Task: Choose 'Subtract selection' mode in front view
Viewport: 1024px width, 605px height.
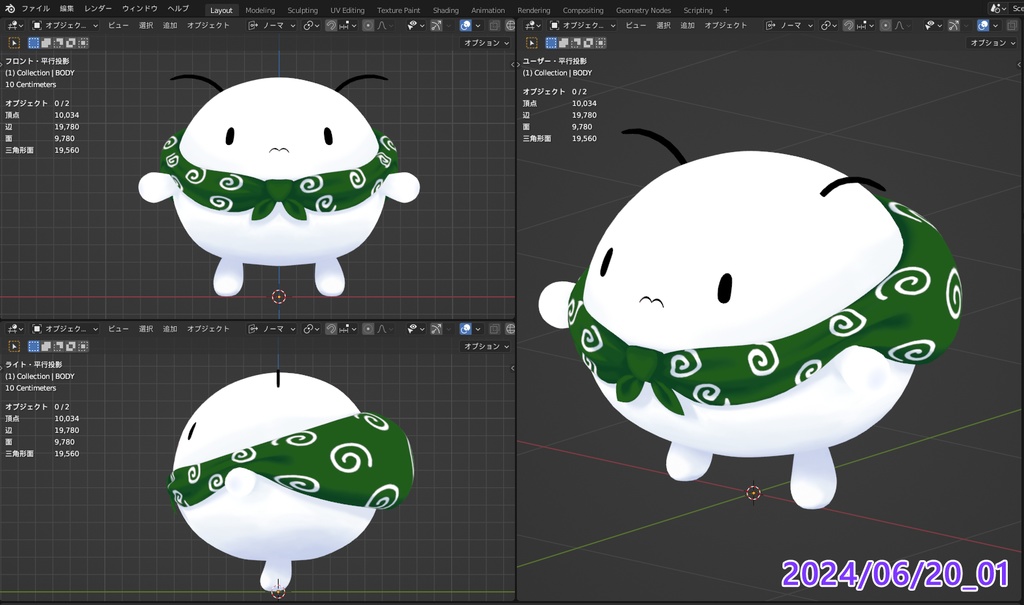Action: [x=58, y=43]
